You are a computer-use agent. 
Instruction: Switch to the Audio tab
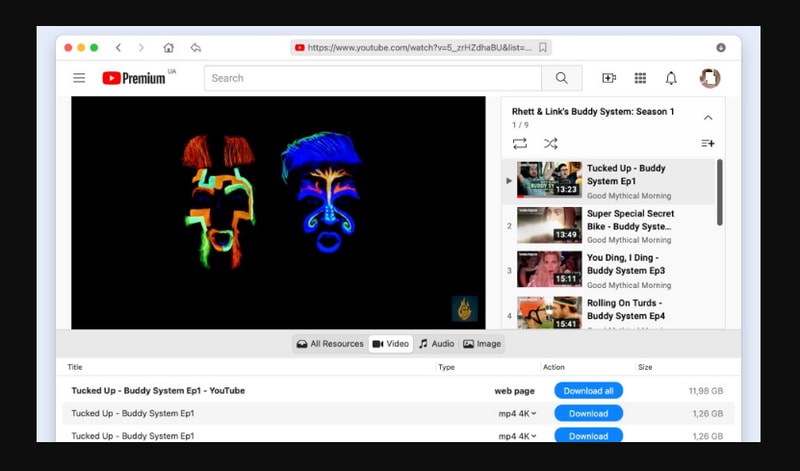pyautogui.click(x=436, y=344)
